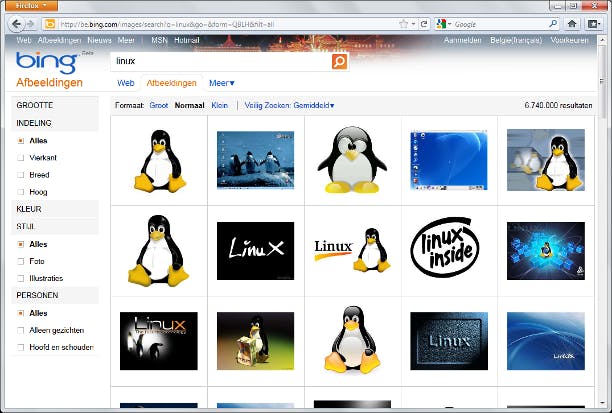The image size is (612, 413).
Task: Open the Web link in the top bar
Action: 24,40
